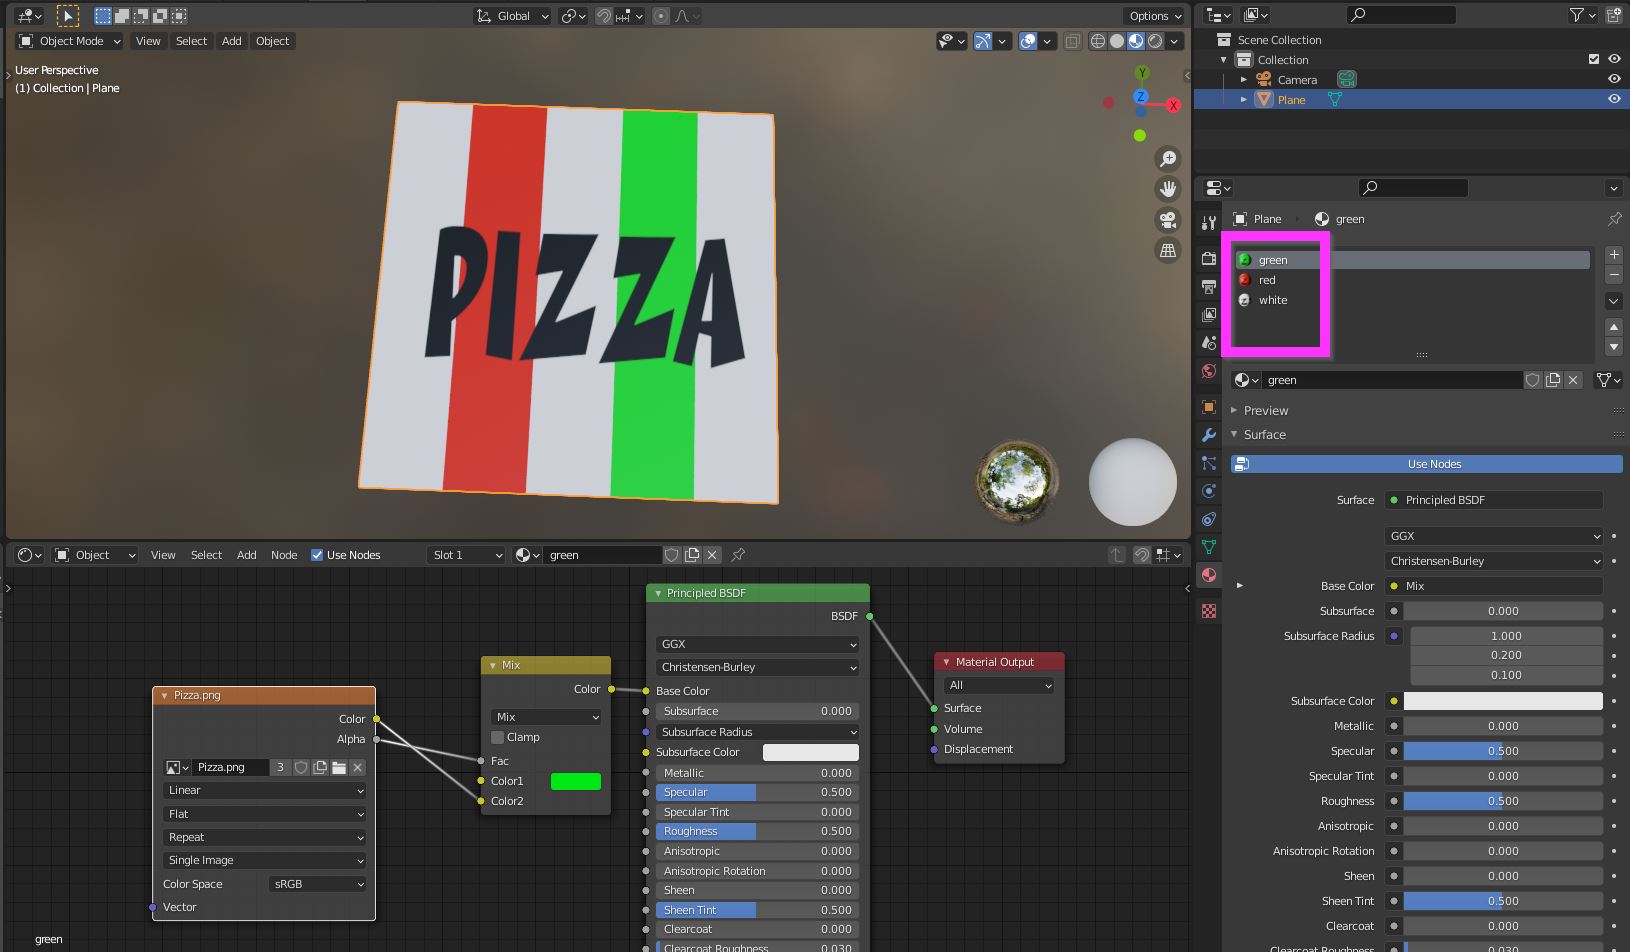Viewport: 1630px width, 952px height.
Task: Open the 3D viewport Add menu
Action: (231, 41)
